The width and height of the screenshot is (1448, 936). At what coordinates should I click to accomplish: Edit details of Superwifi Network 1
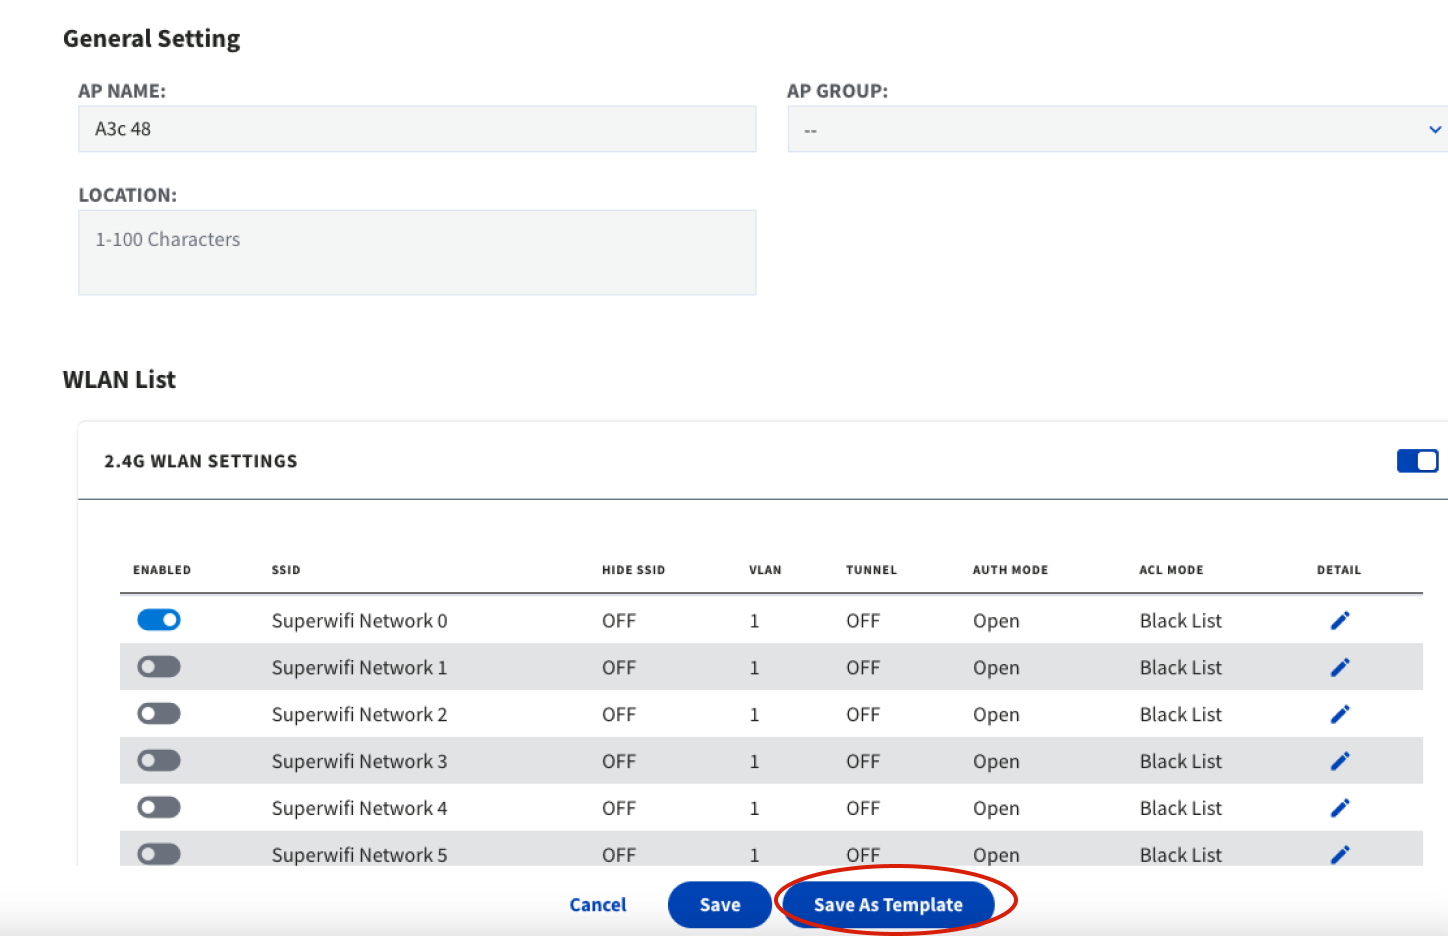pyautogui.click(x=1340, y=668)
